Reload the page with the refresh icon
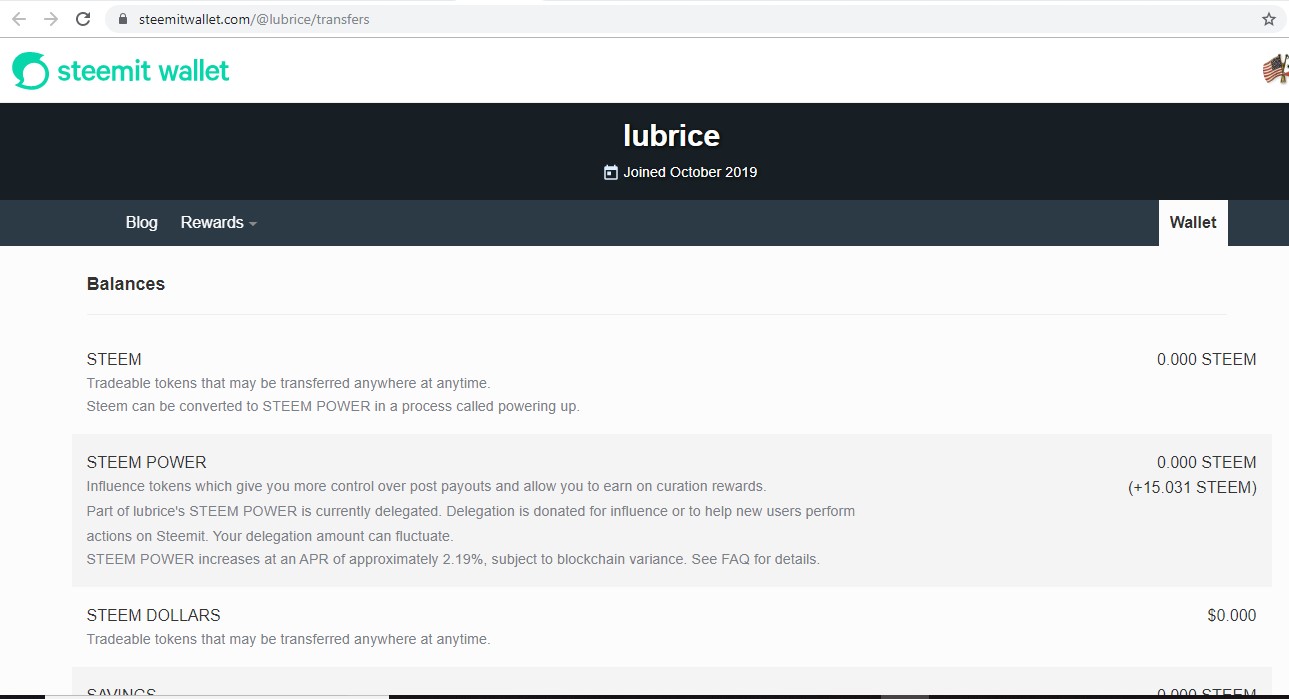This screenshot has width=1289, height=699. point(83,18)
